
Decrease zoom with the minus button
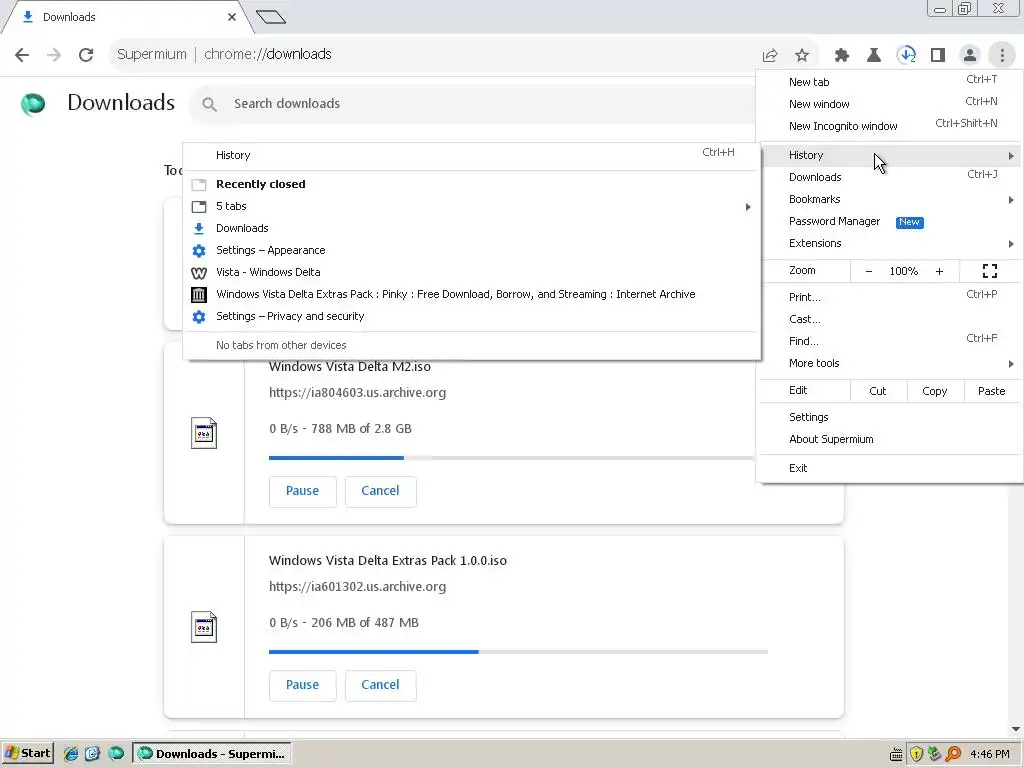[869, 271]
